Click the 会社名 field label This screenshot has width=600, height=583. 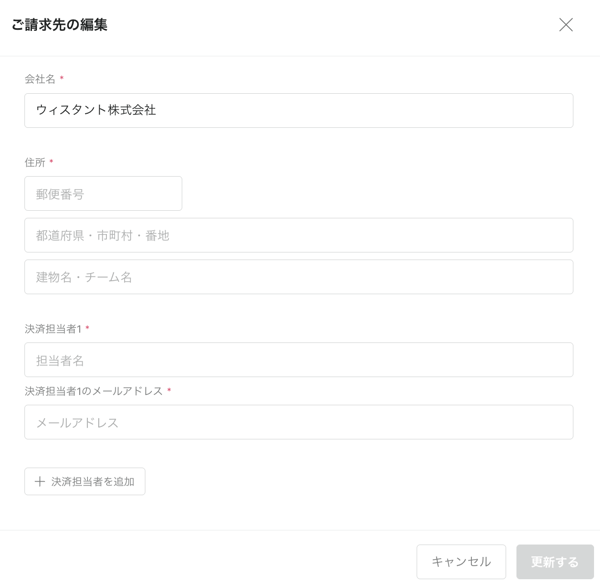40,79
